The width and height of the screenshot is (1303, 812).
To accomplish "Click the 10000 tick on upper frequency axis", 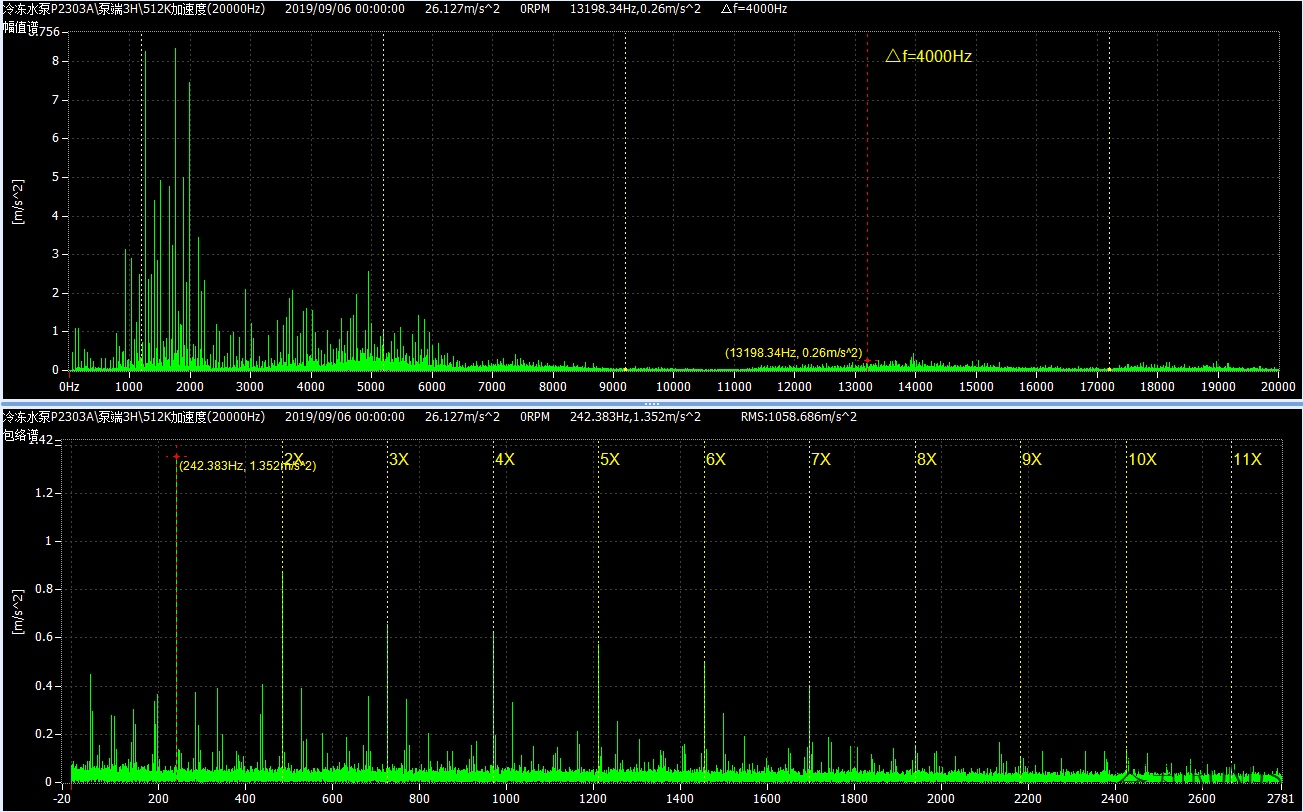I will point(673,386).
